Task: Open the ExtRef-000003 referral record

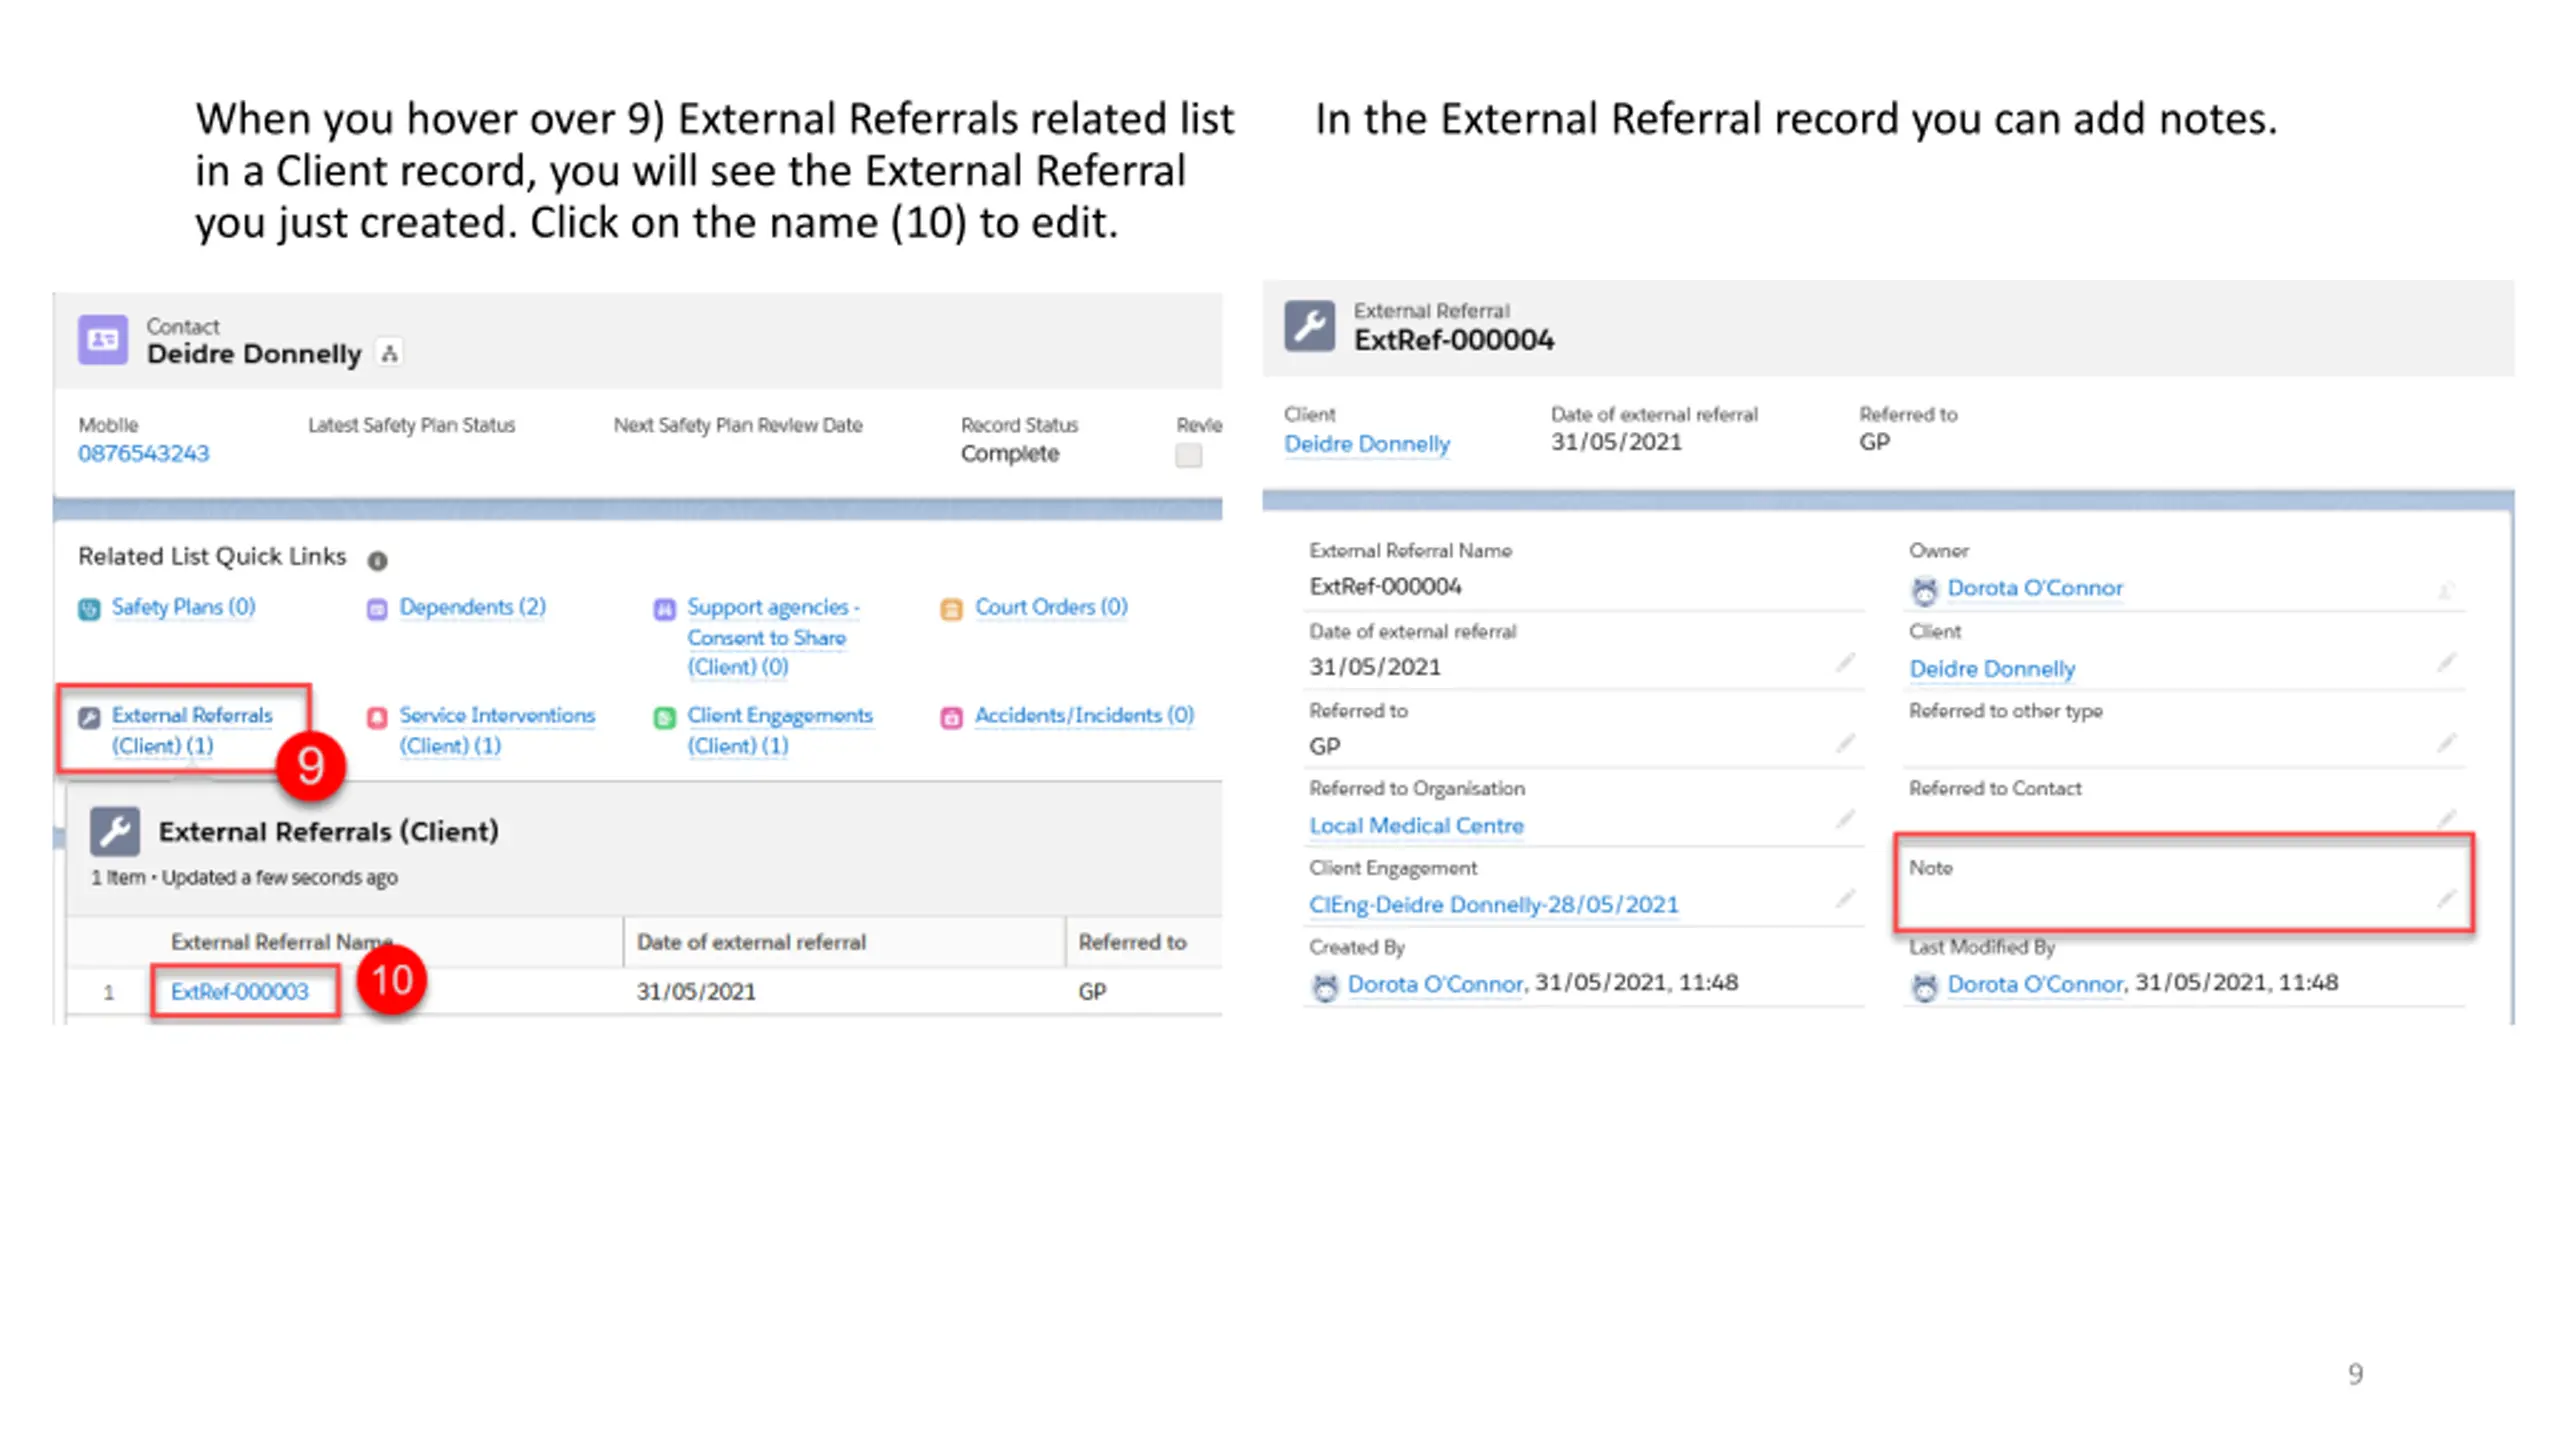Action: [239, 992]
